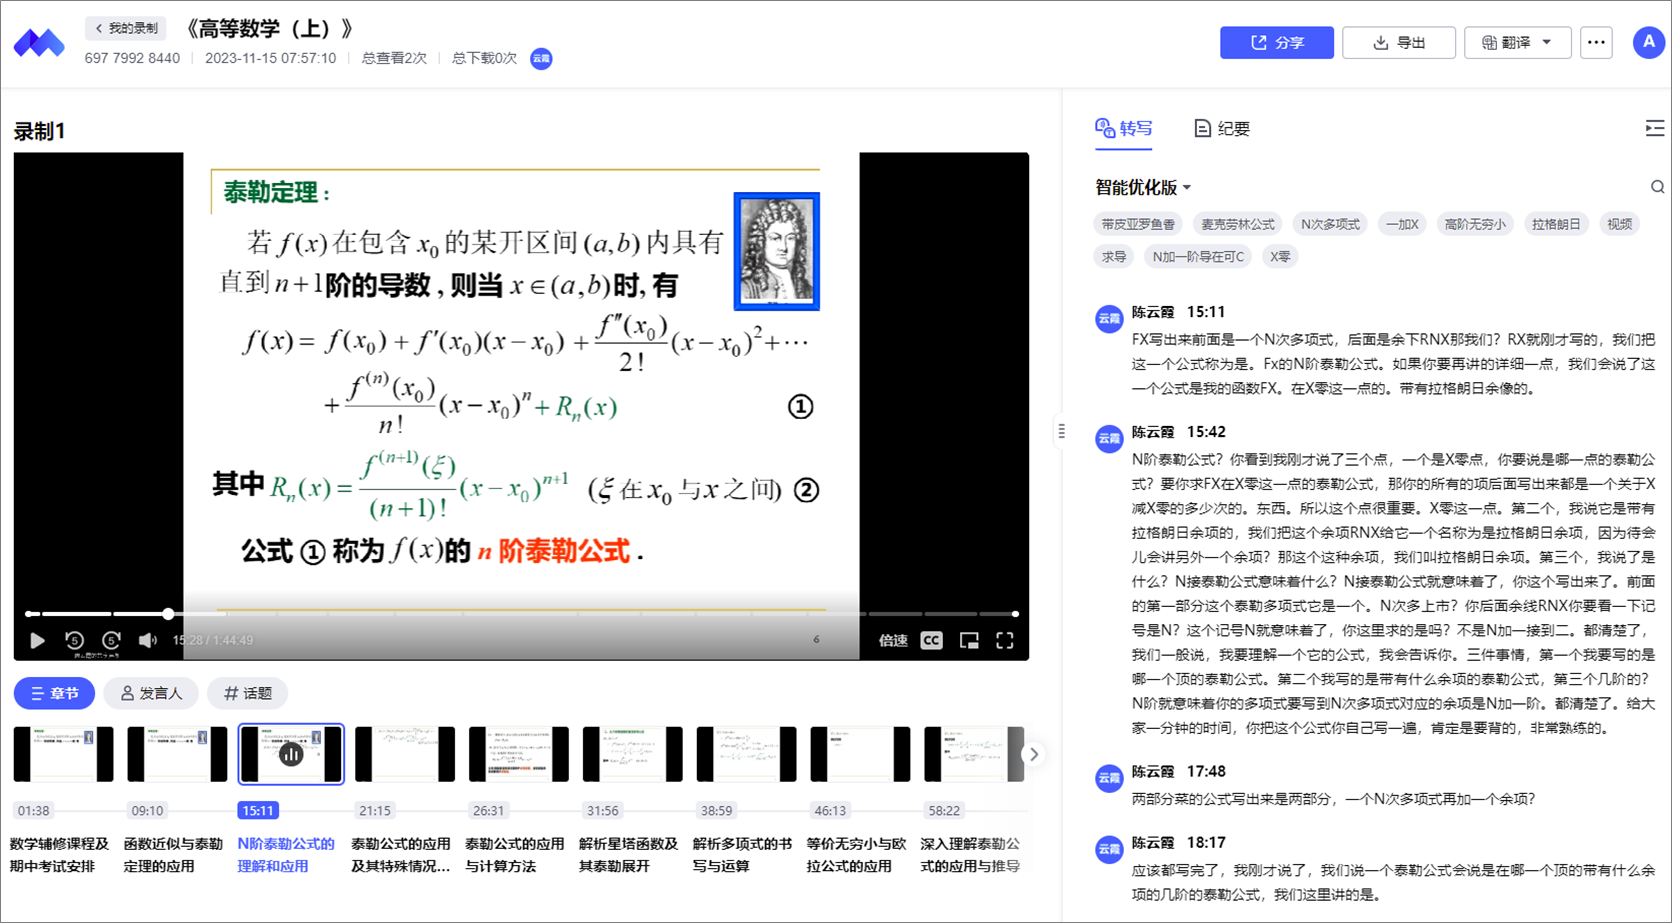This screenshot has width=1672, height=923.
Task: Open the more options ellipsis menu
Action: (1596, 42)
